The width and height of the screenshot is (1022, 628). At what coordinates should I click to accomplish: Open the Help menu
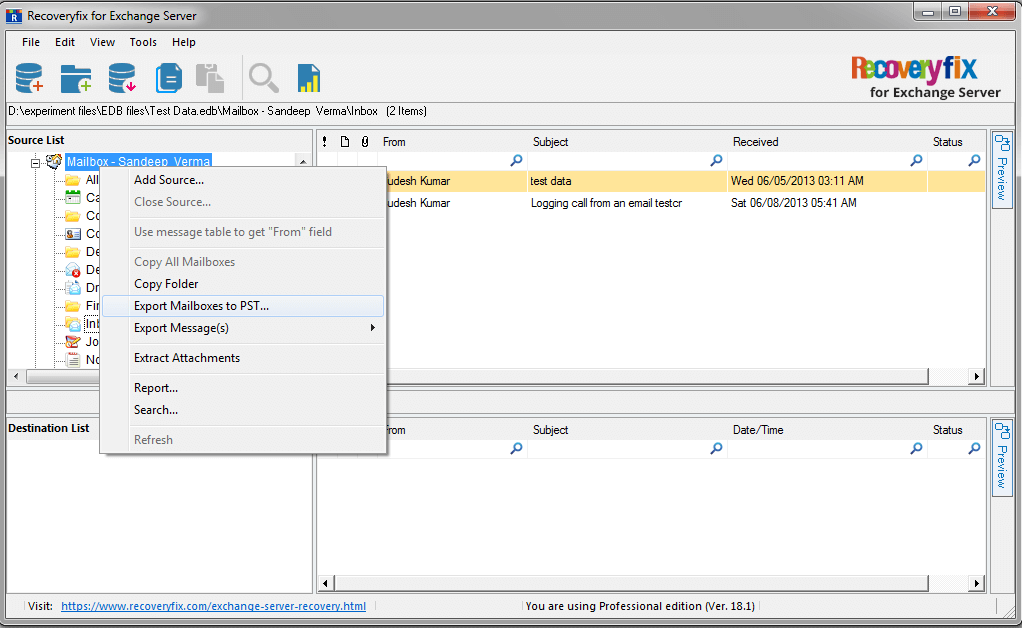[x=184, y=42]
